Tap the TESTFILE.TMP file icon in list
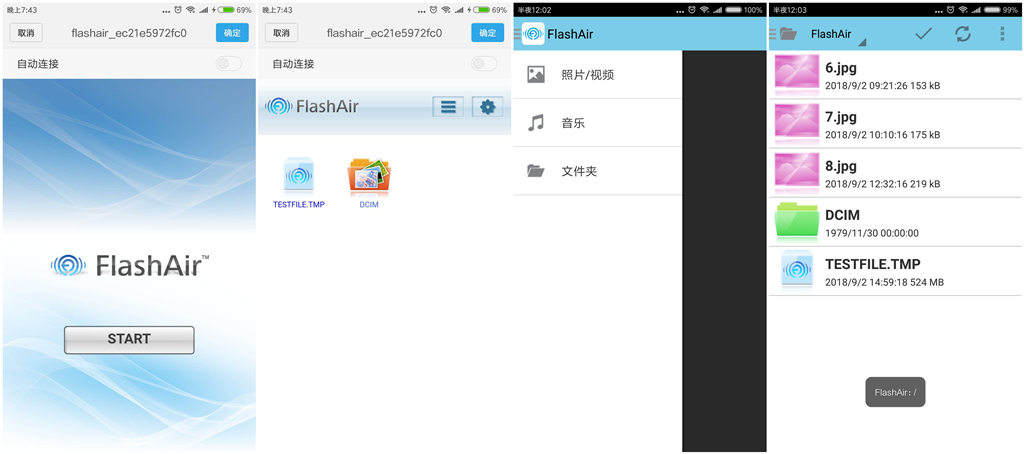Viewport: 1024px width, 454px height. coord(797,270)
